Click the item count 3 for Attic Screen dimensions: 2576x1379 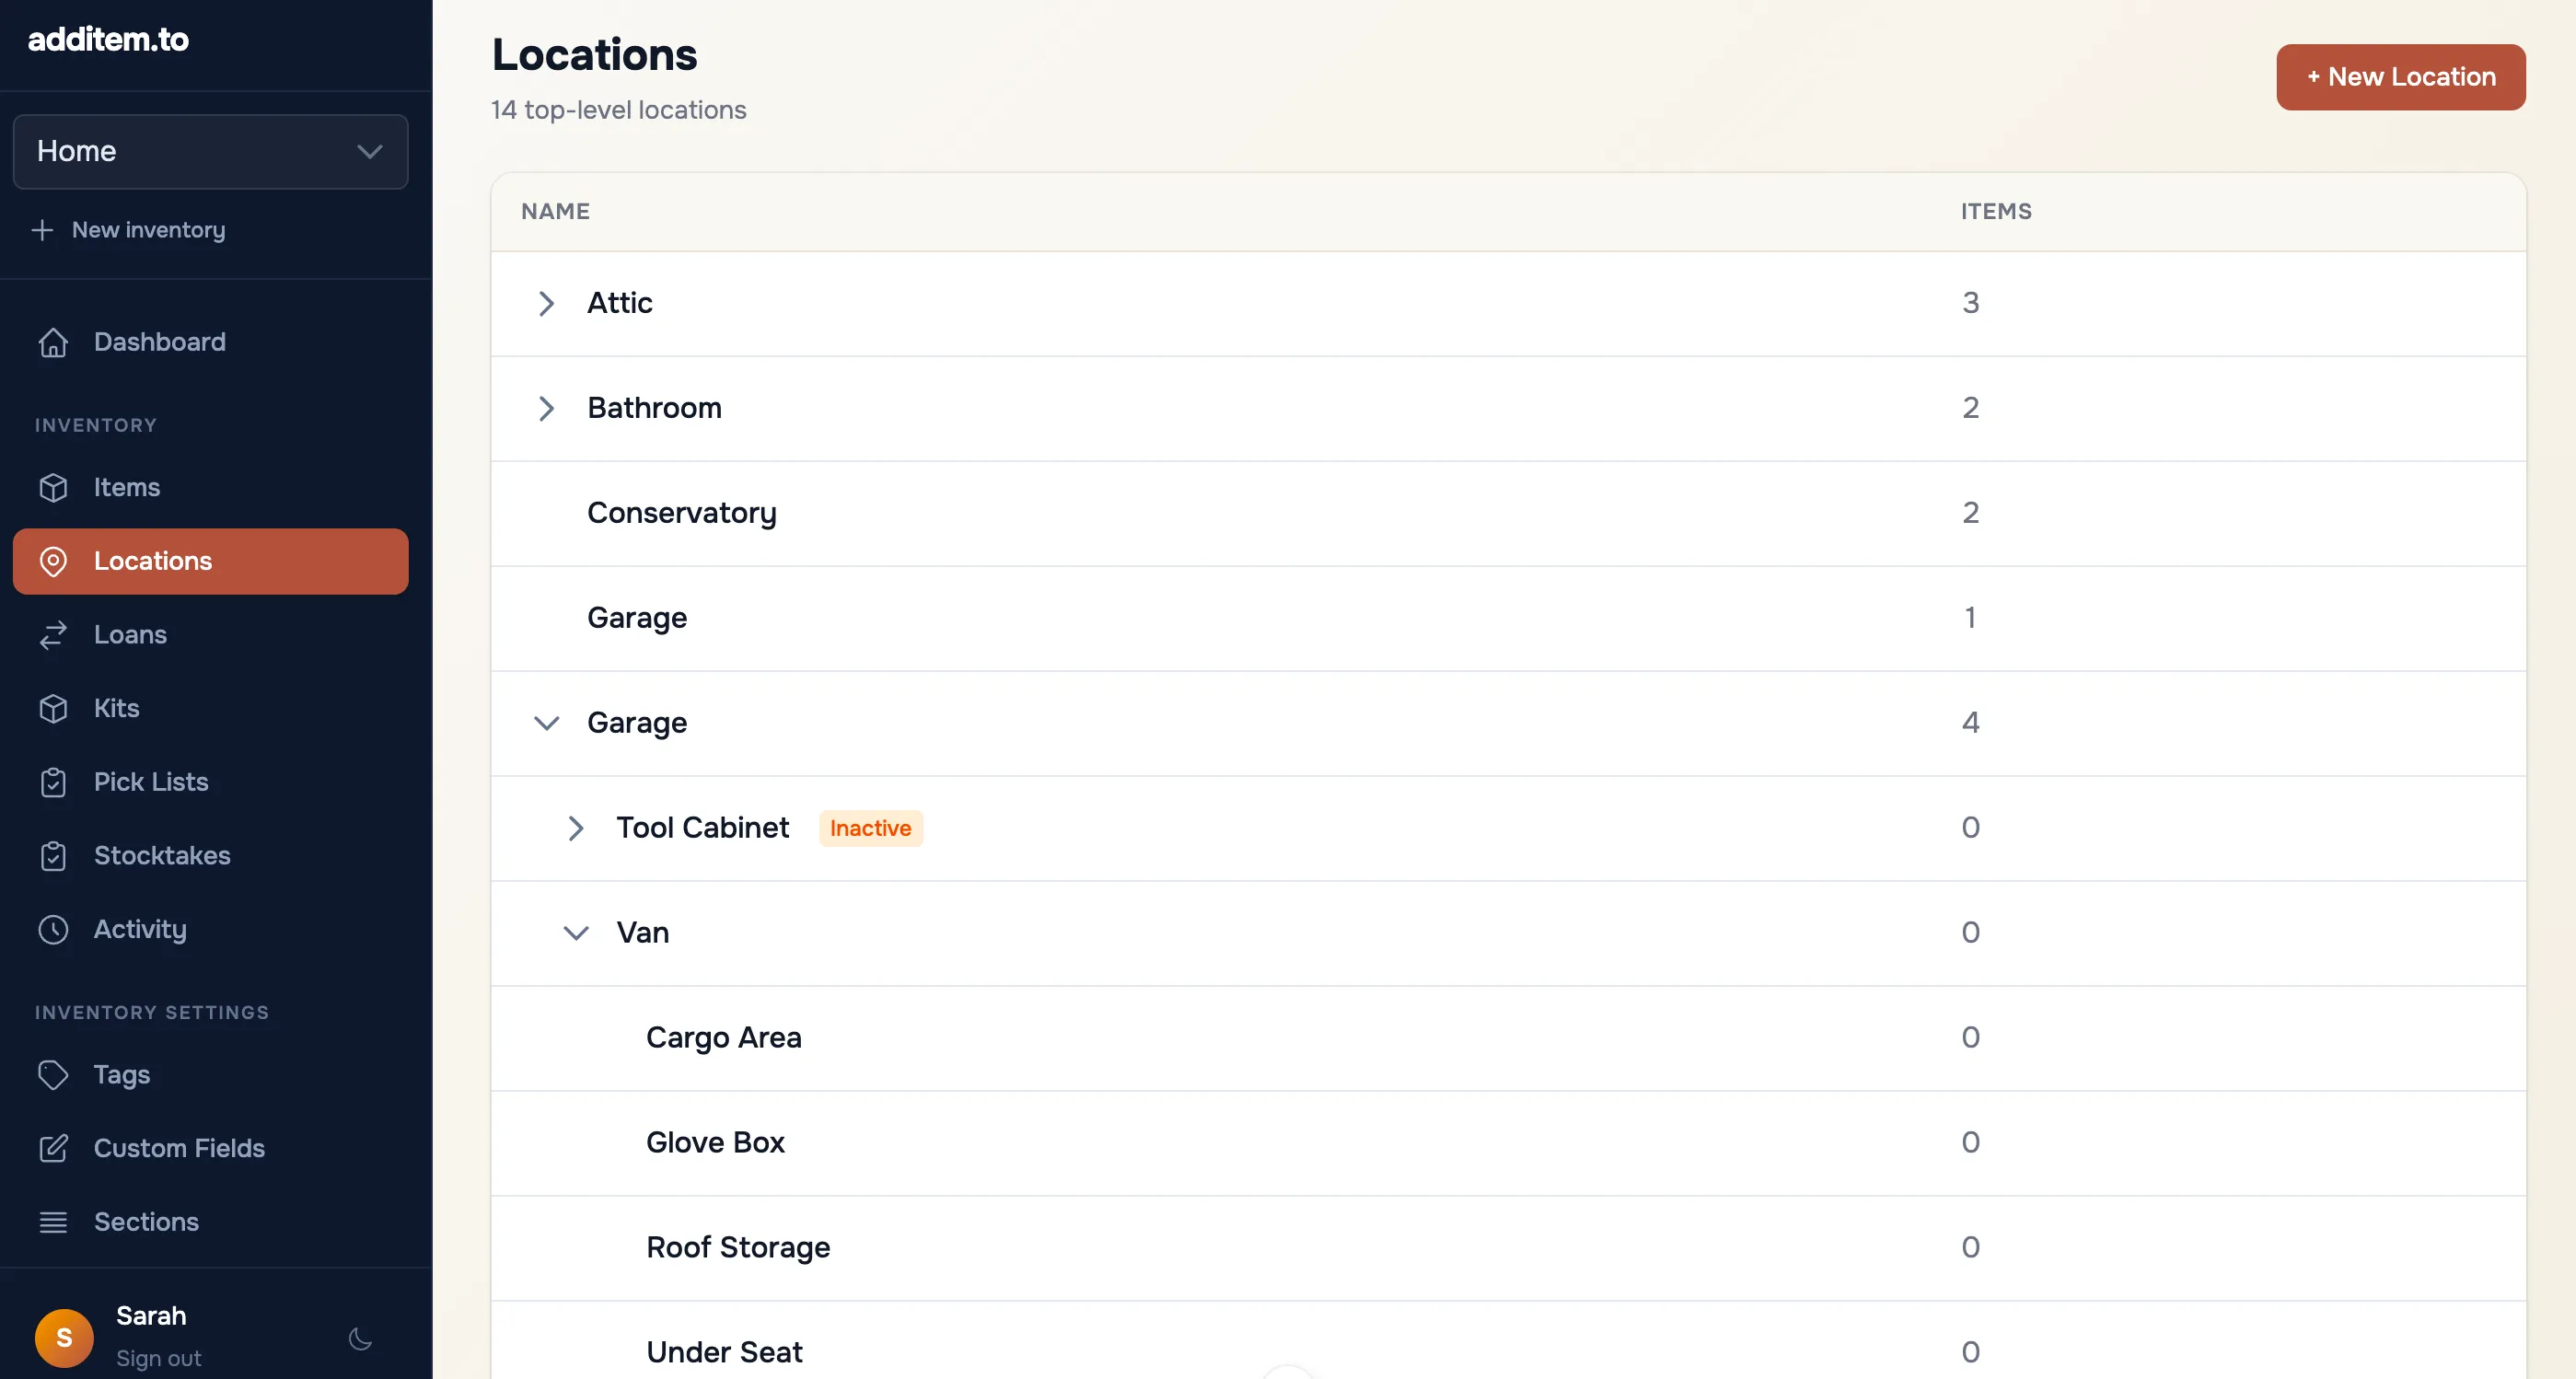1970,303
